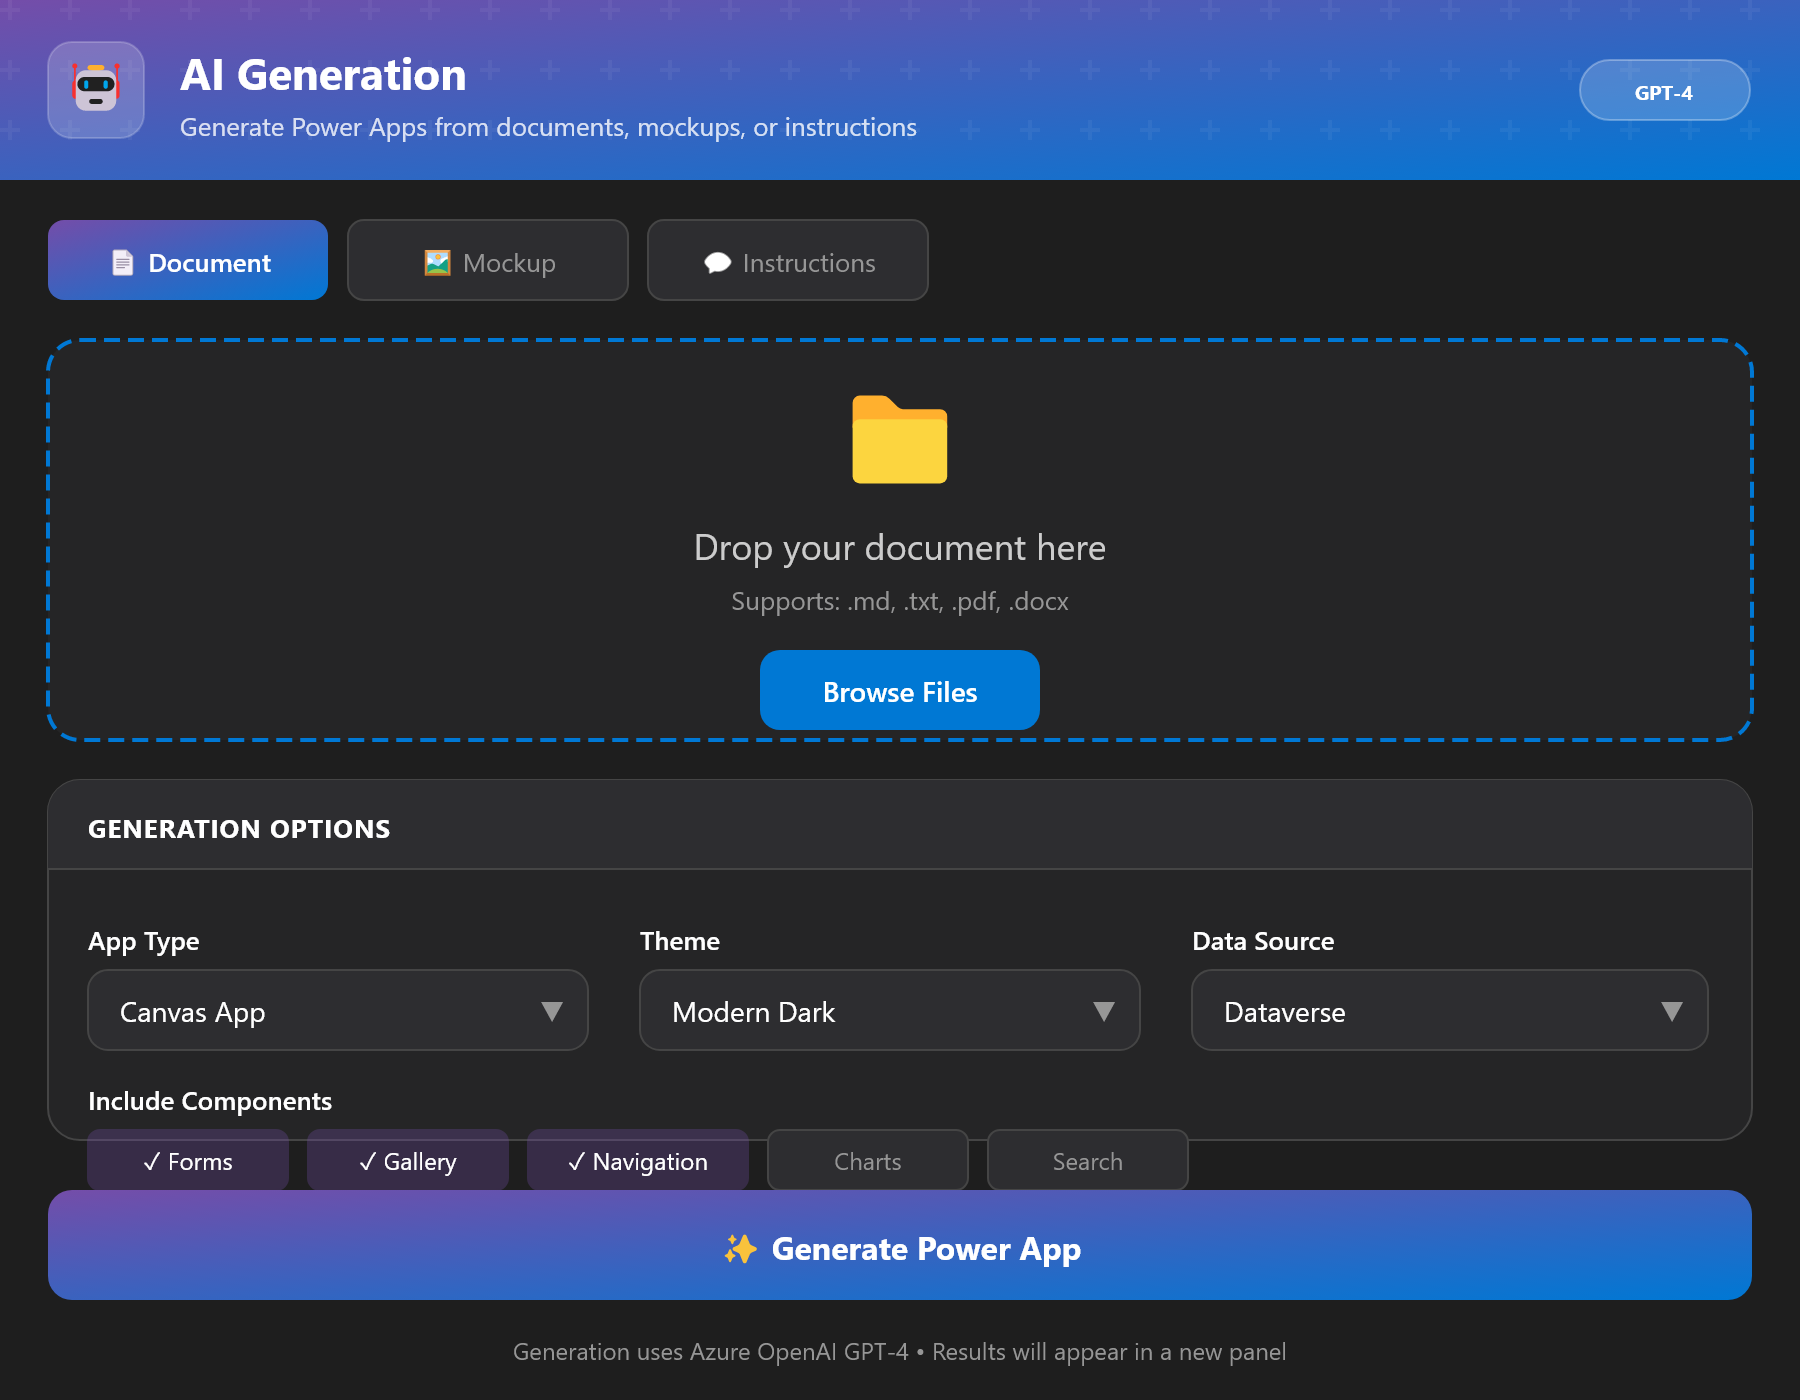Click the robot logo icon in the header
This screenshot has width=1800, height=1400.
pos(95,90)
